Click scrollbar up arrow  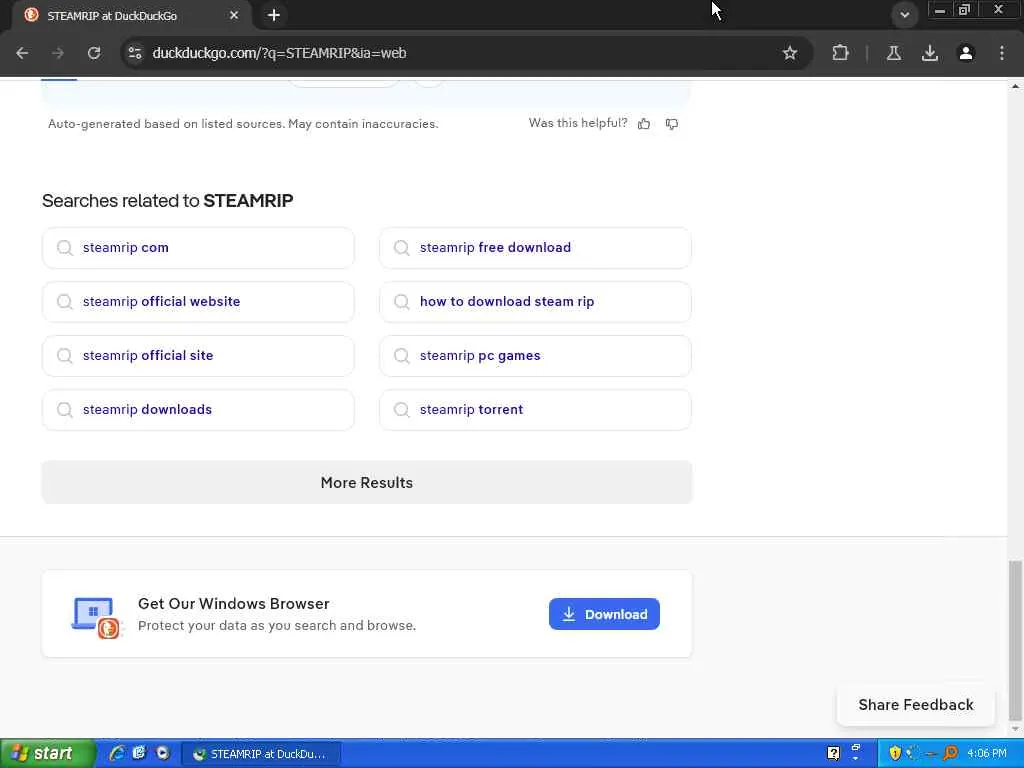[x=1015, y=86]
